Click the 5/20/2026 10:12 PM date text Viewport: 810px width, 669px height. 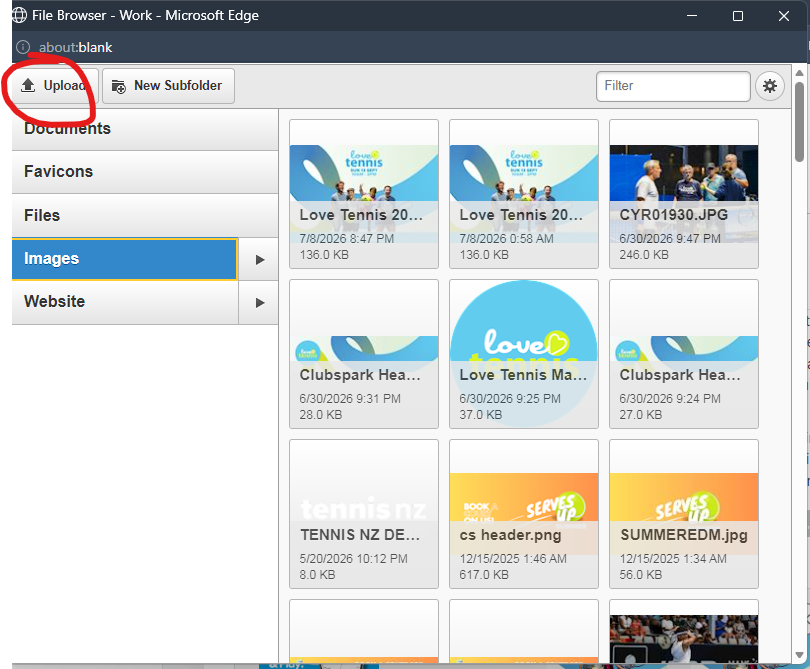pyautogui.click(x=353, y=559)
